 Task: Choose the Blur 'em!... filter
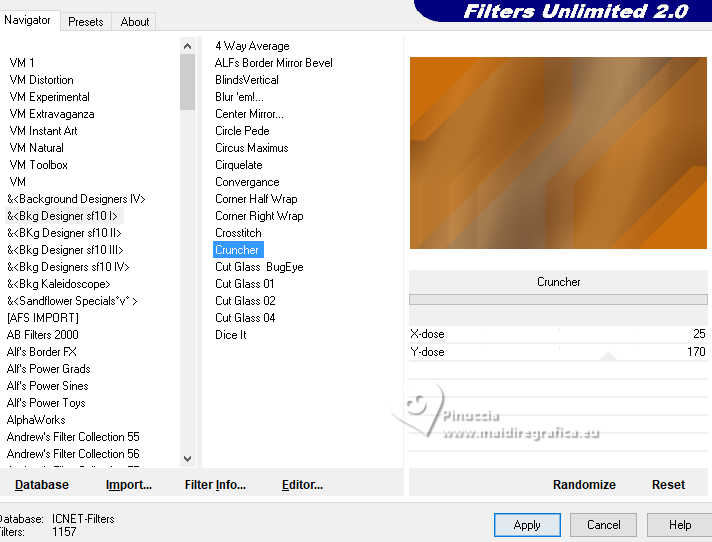click(239, 97)
